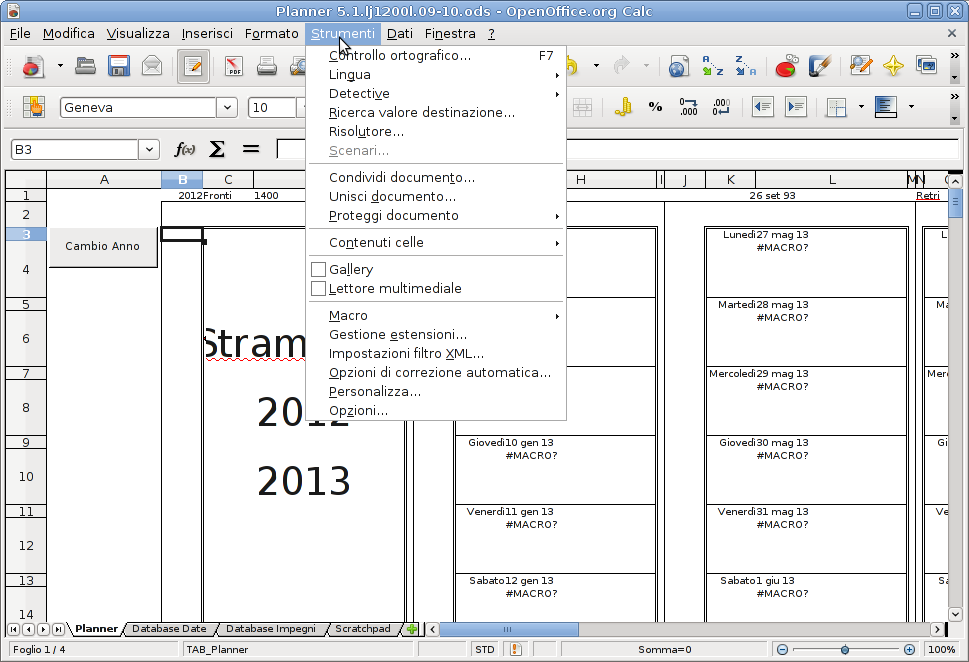Insert a chart with the pie chart icon
Viewport: 969px width, 662px height.
pos(786,66)
